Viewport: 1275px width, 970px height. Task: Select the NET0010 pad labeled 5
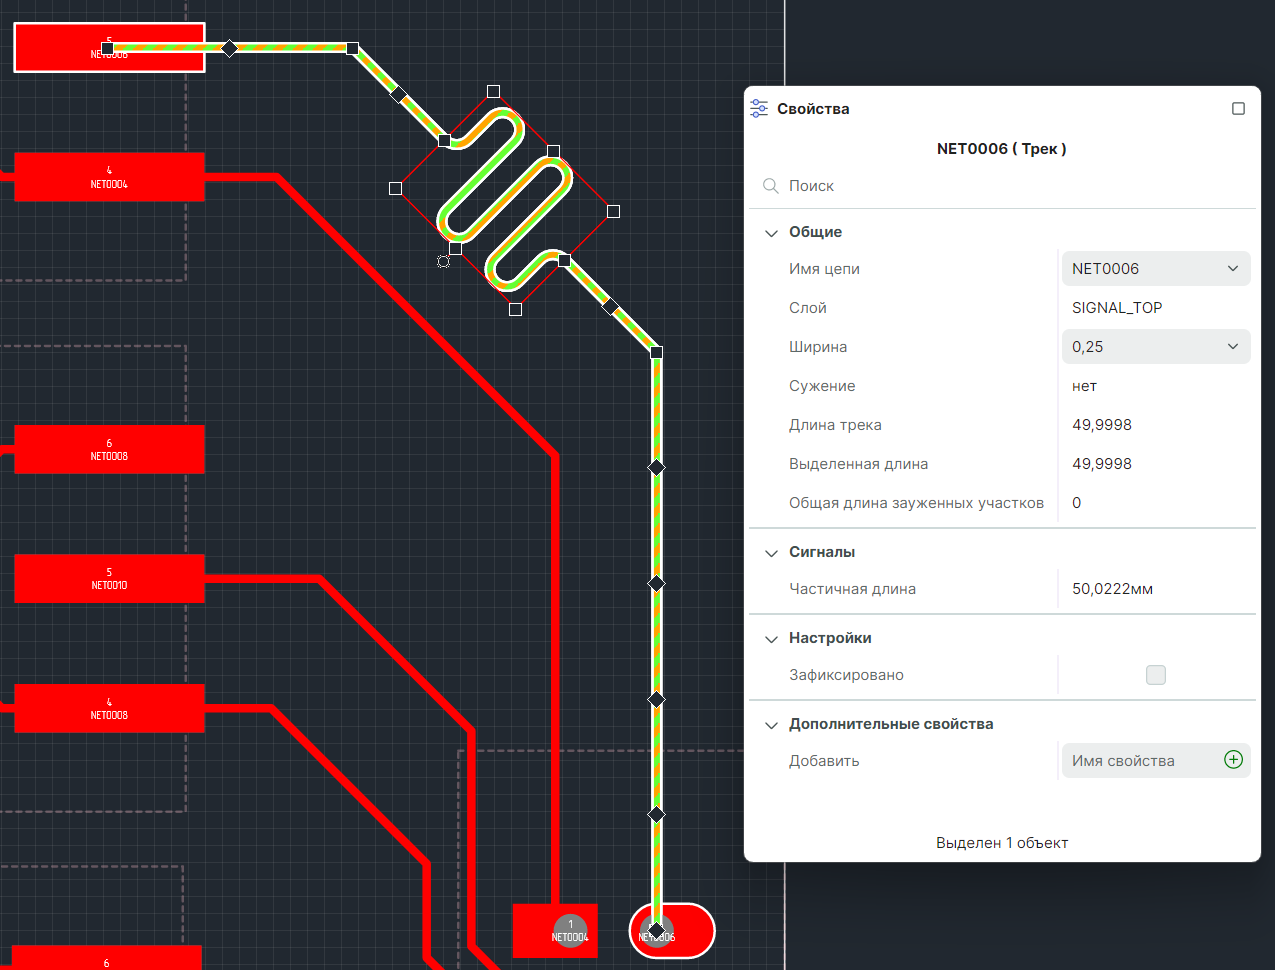[x=109, y=579]
